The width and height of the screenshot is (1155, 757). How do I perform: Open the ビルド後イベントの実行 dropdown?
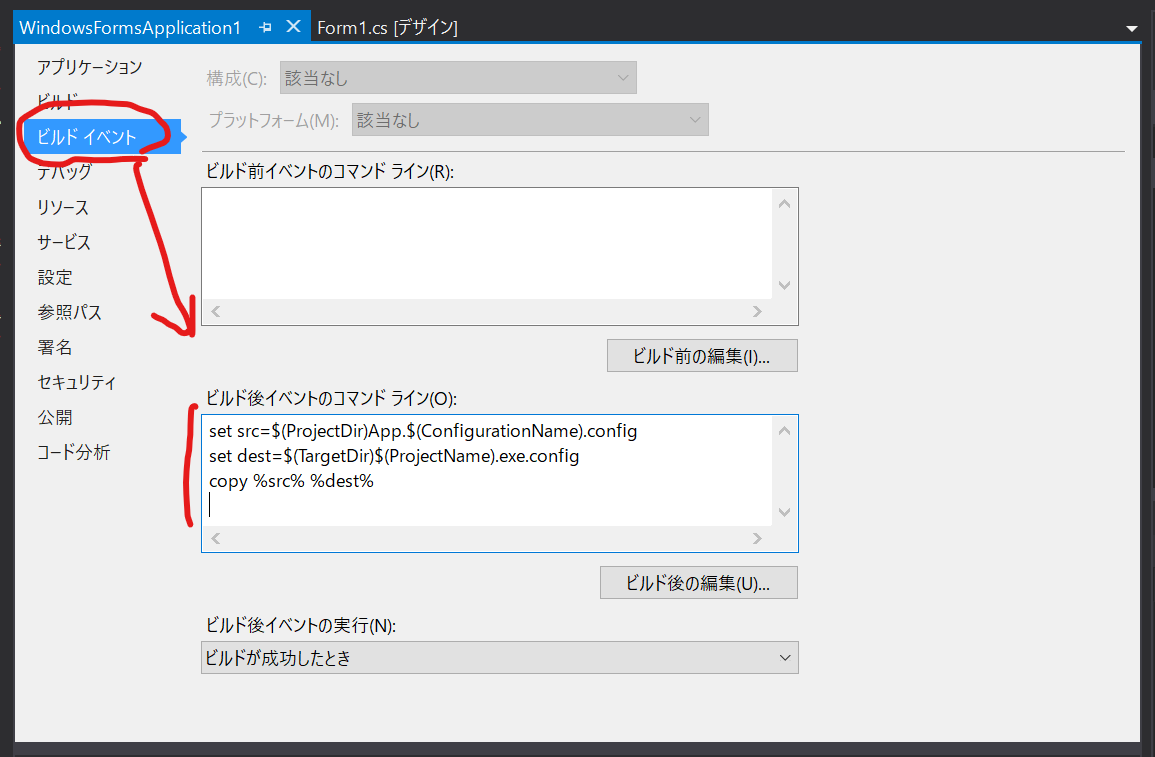pyautogui.click(x=499, y=658)
